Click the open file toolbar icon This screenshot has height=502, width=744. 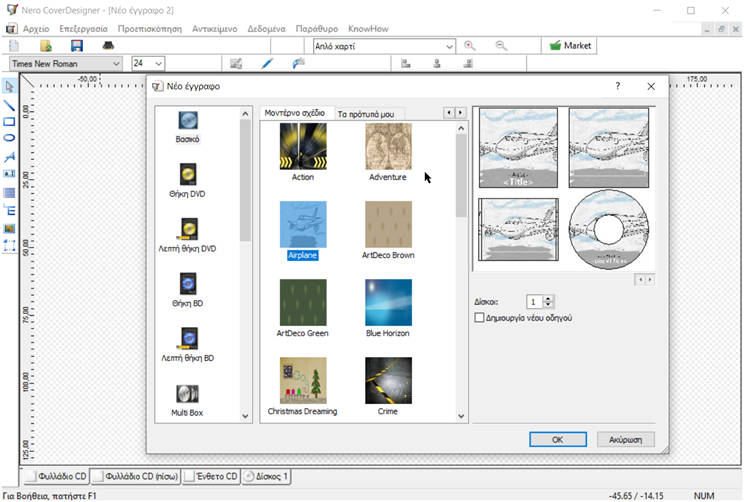pyautogui.click(x=46, y=46)
